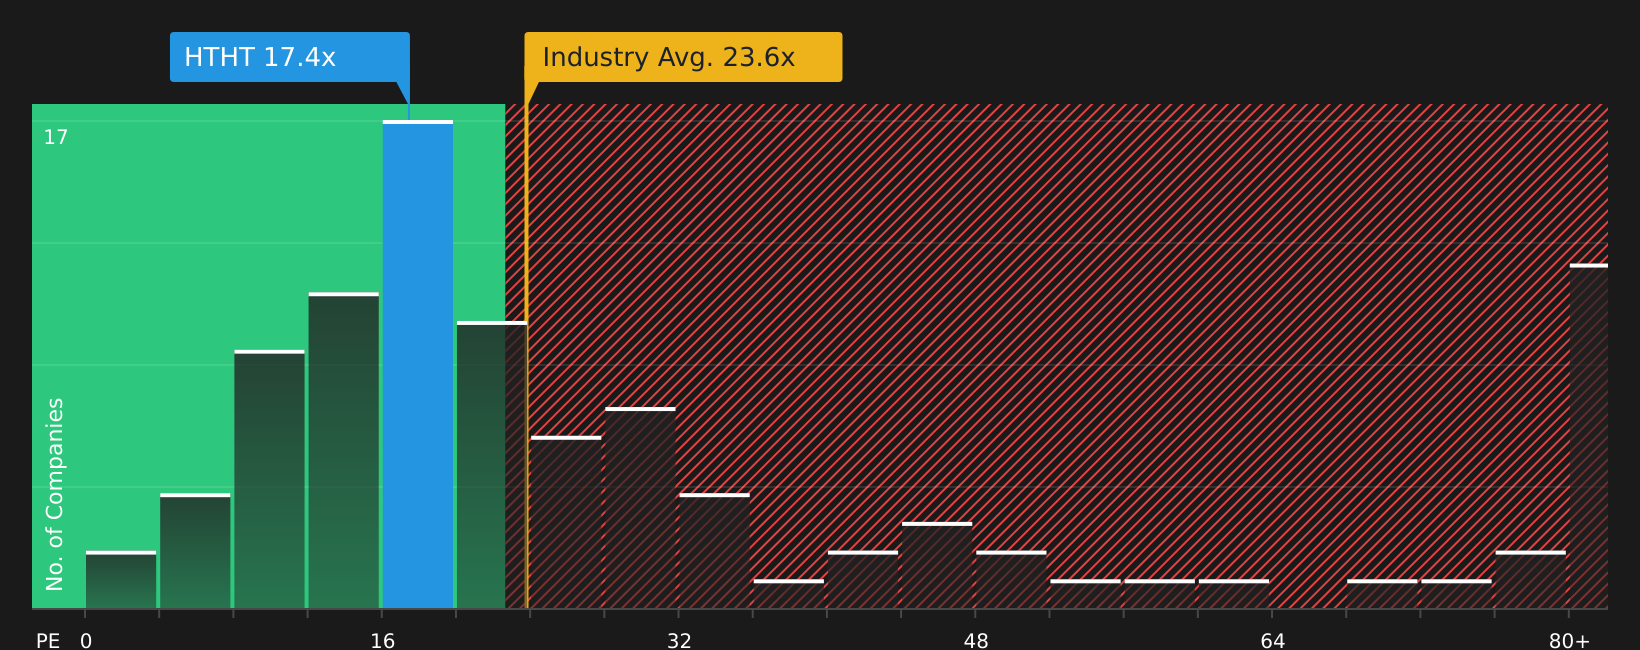
Task: Select the blue highlighted HTHT bar
Action: tap(418, 364)
